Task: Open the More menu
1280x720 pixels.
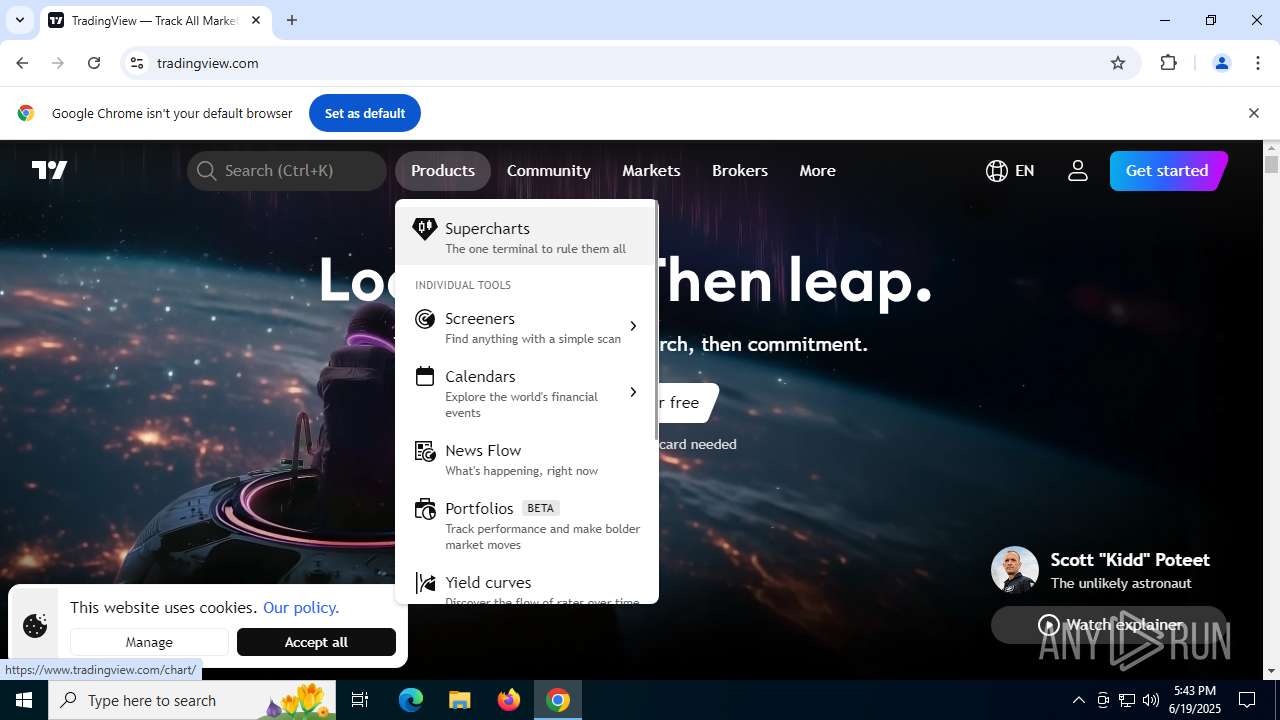Action: pos(817,170)
